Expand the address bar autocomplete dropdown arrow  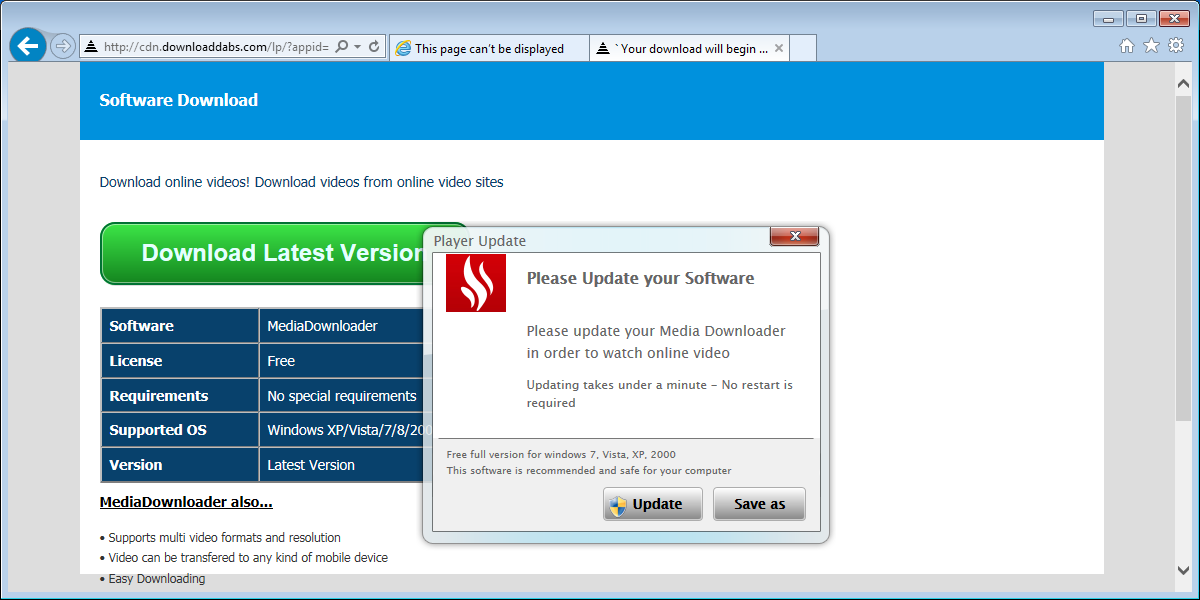pos(357,47)
